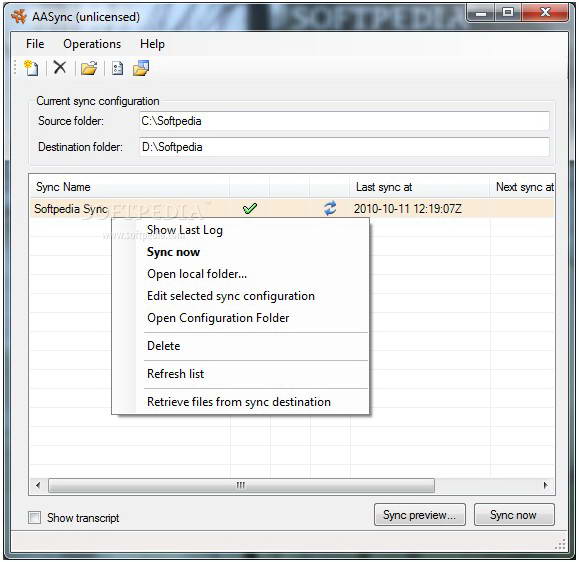Click the new sync configuration toolbar icon
The width and height of the screenshot is (579, 562).
(31, 68)
